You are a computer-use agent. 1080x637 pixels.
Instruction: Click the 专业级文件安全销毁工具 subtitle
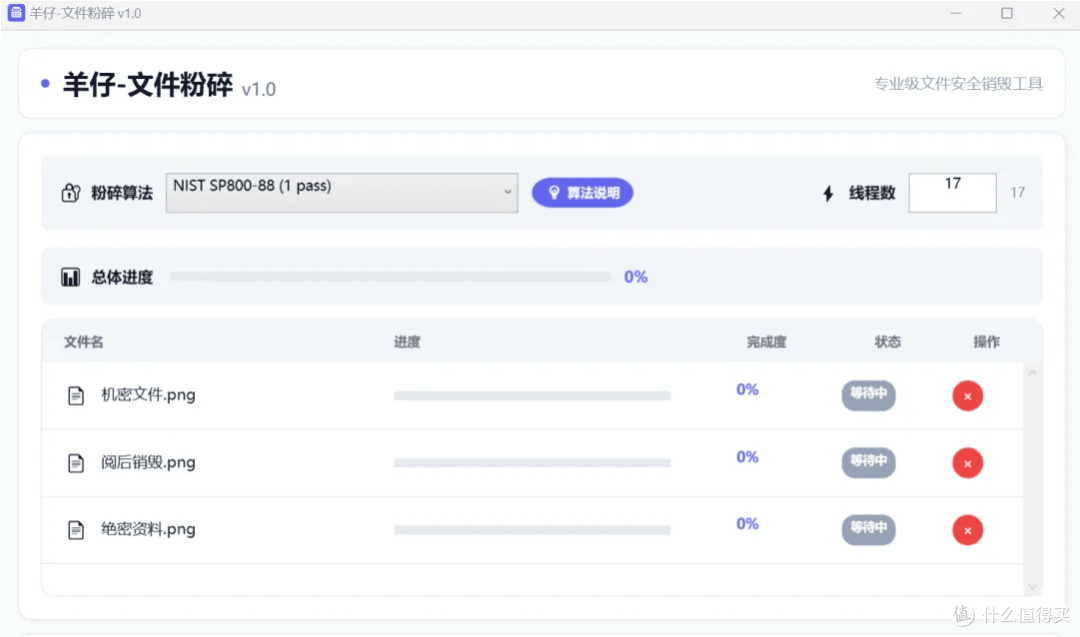pos(958,84)
